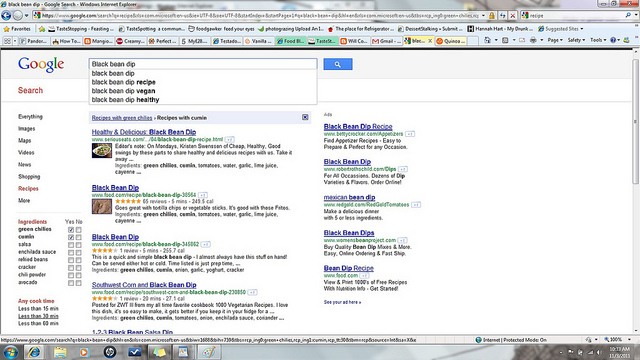This screenshot has width=640, height=360.
Task: Click the serious eats recipe thumbnail
Action: 102,151
